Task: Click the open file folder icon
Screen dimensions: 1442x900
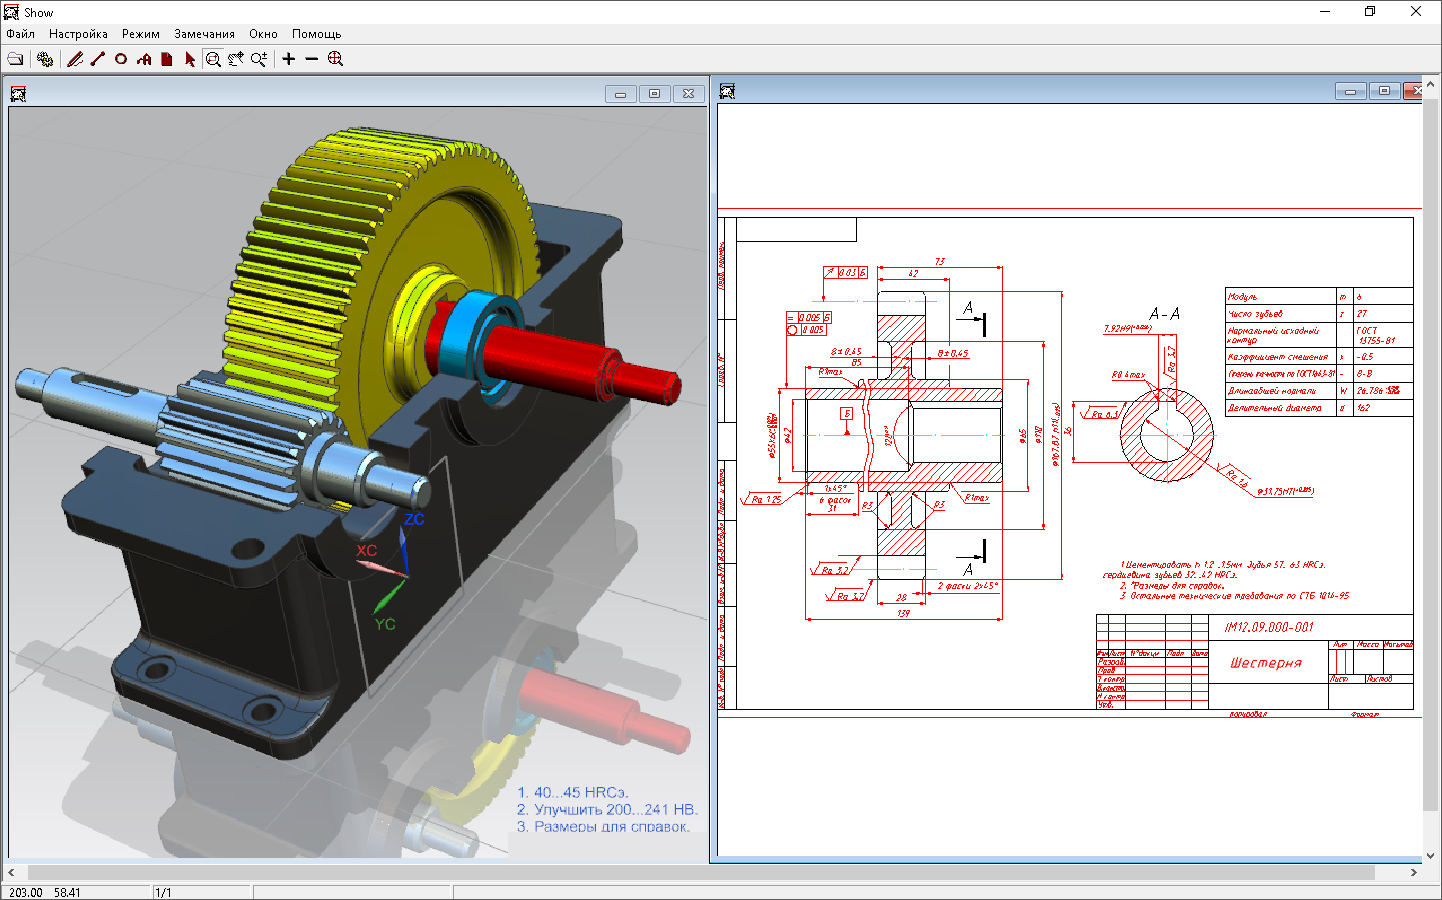Action: 15,59
